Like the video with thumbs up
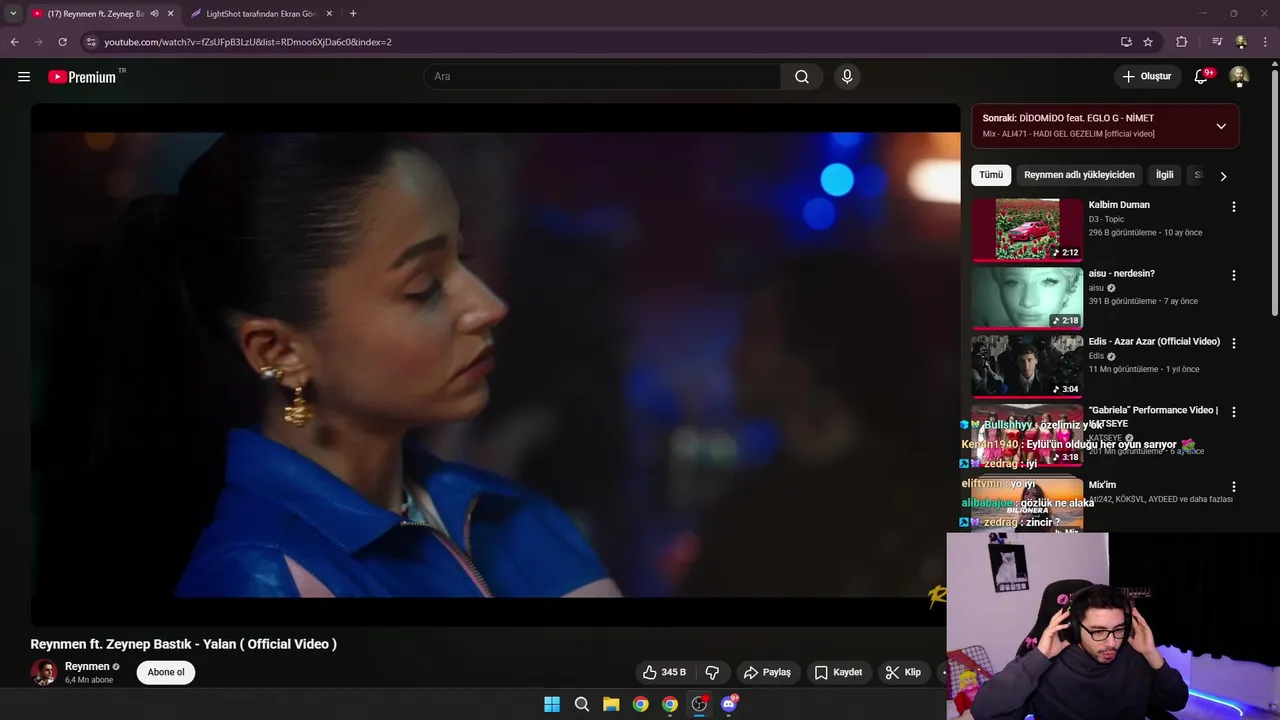This screenshot has height=720, width=1280. click(664, 673)
